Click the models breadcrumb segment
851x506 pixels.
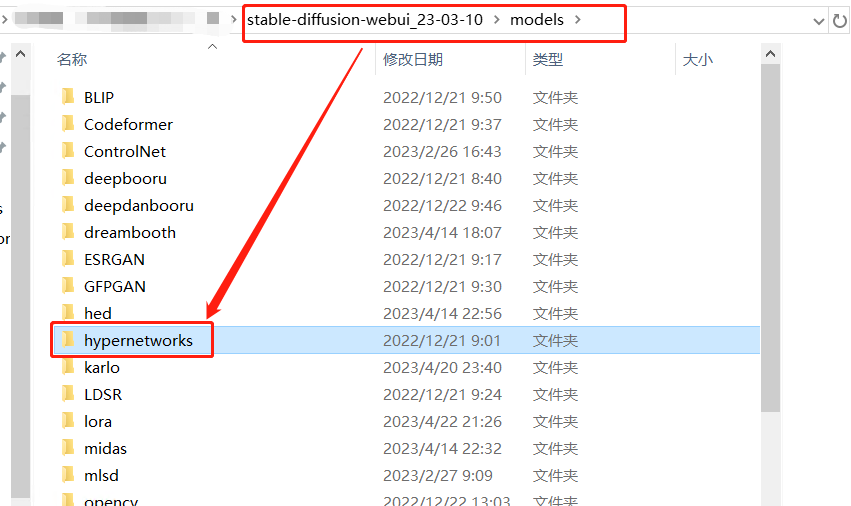[537, 20]
